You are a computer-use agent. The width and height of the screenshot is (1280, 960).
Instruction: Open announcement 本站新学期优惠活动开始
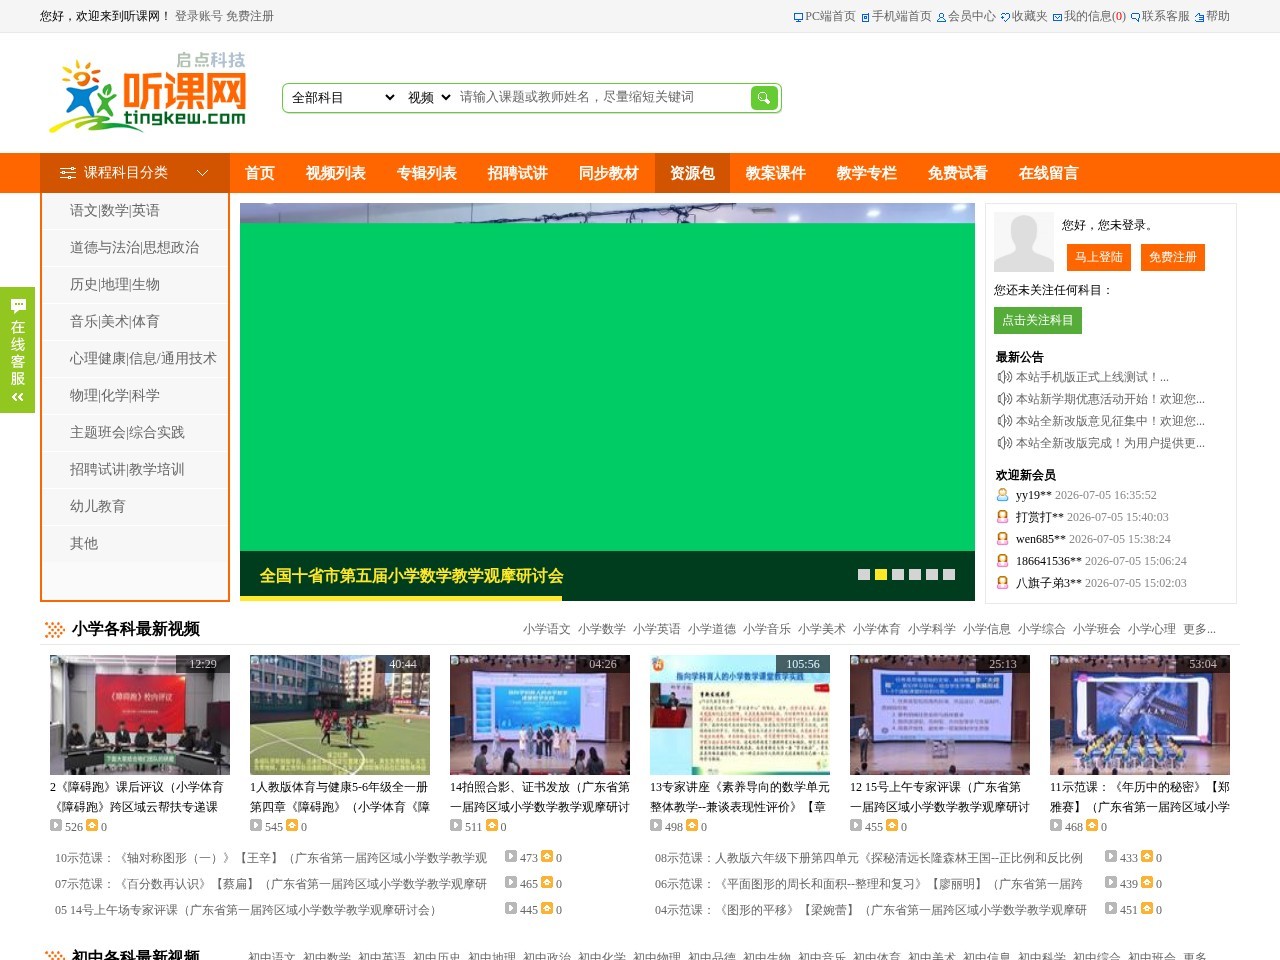1110,399
